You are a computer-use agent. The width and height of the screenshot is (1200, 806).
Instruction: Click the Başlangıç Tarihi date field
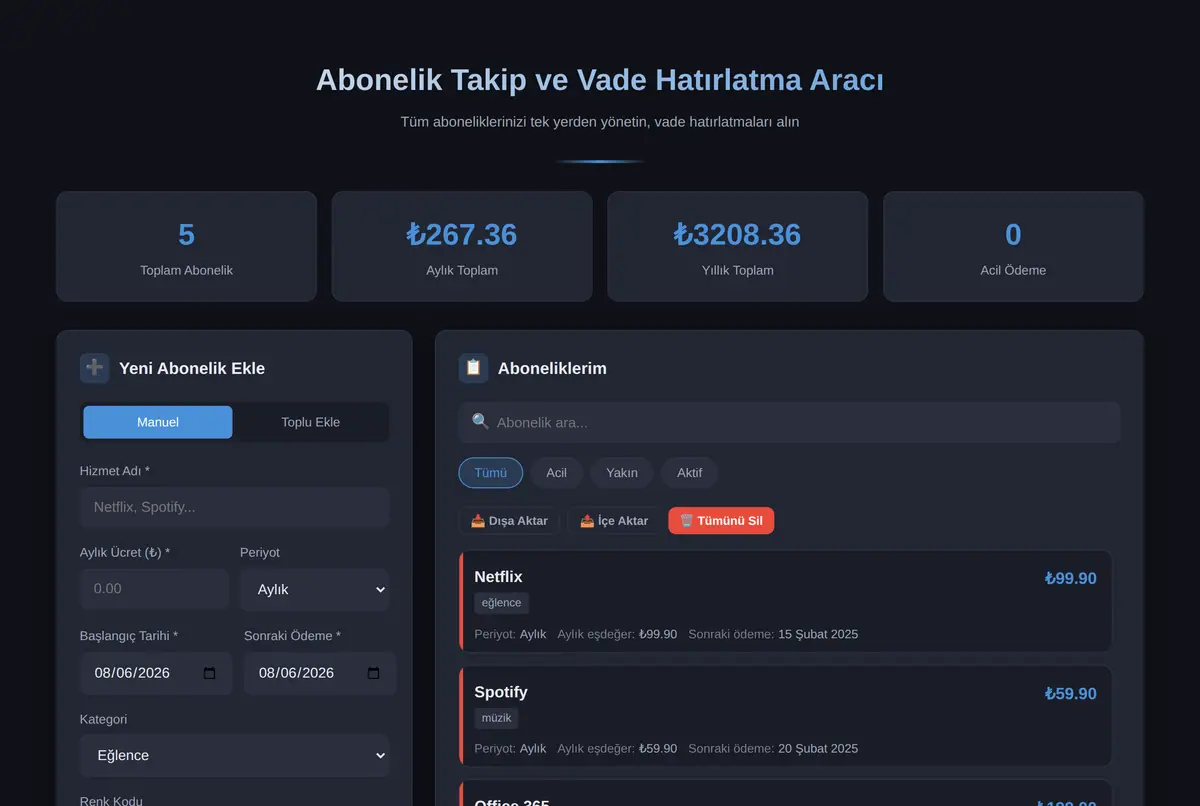156,673
